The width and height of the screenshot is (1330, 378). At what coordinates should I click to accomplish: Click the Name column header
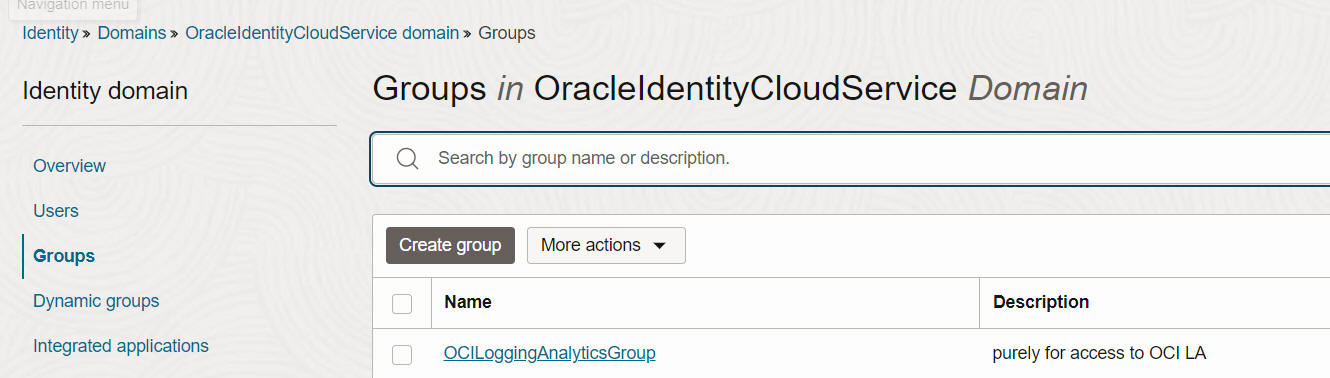[x=468, y=302]
